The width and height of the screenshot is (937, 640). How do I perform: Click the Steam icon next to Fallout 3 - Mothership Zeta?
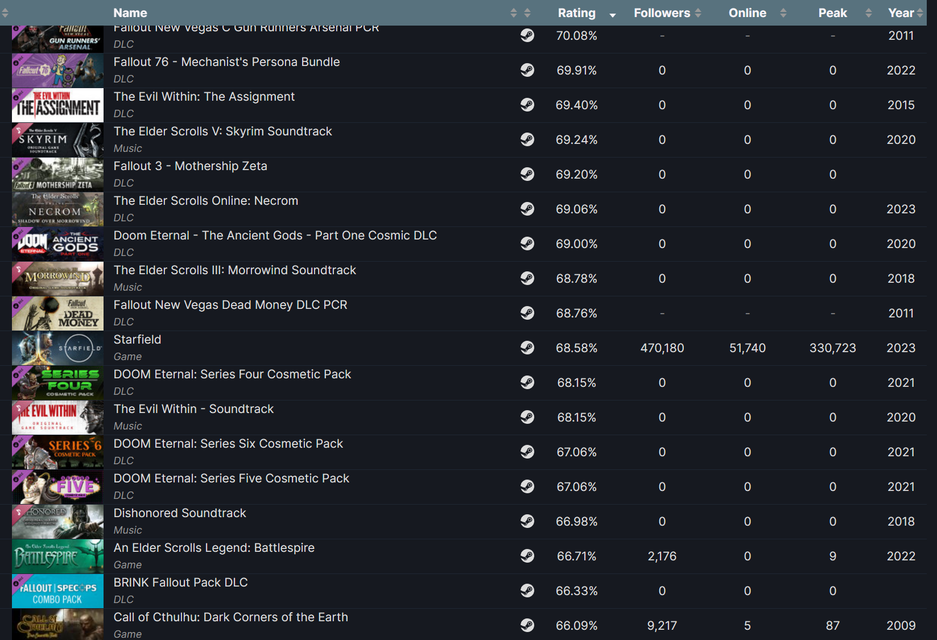click(x=527, y=174)
